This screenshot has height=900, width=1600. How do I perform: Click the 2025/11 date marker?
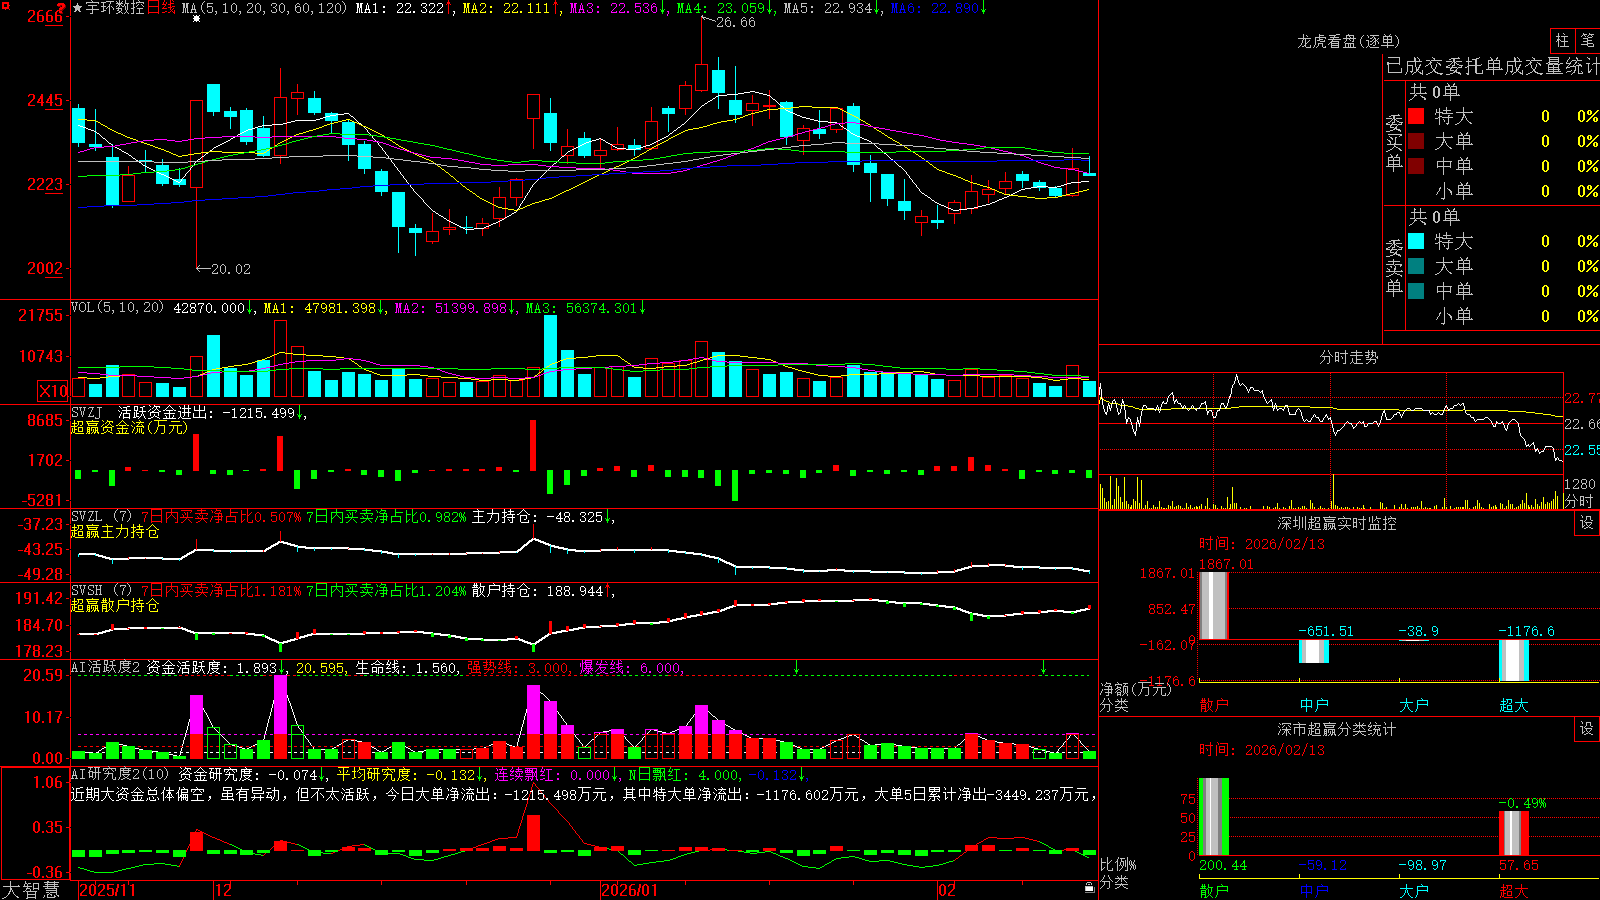(x=107, y=890)
